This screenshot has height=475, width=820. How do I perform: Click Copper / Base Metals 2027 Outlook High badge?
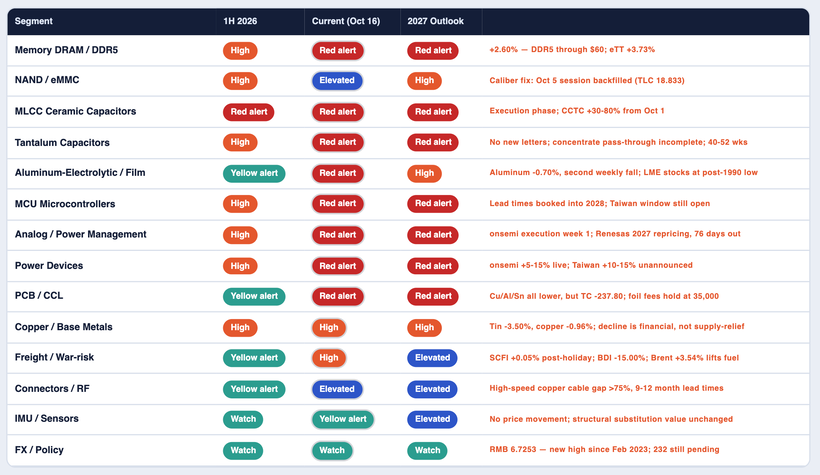tap(425, 327)
